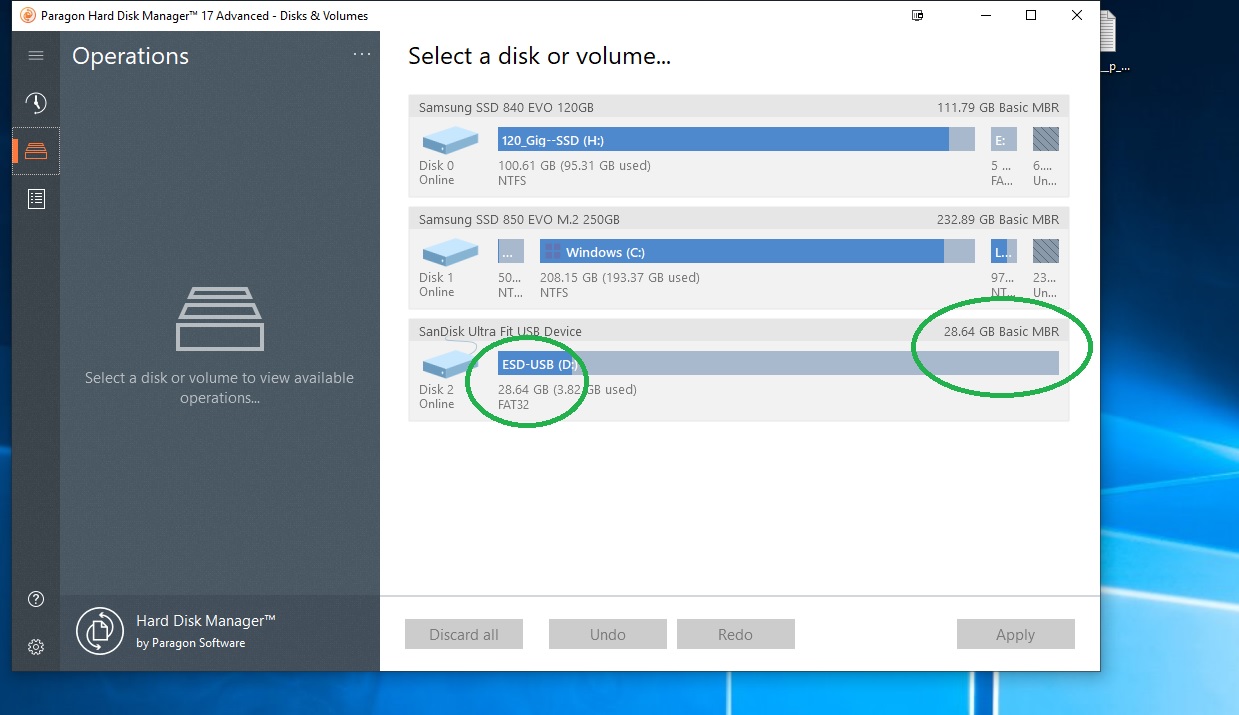Select the Windows (C:) volume
1239x715 pixels.
757,252
